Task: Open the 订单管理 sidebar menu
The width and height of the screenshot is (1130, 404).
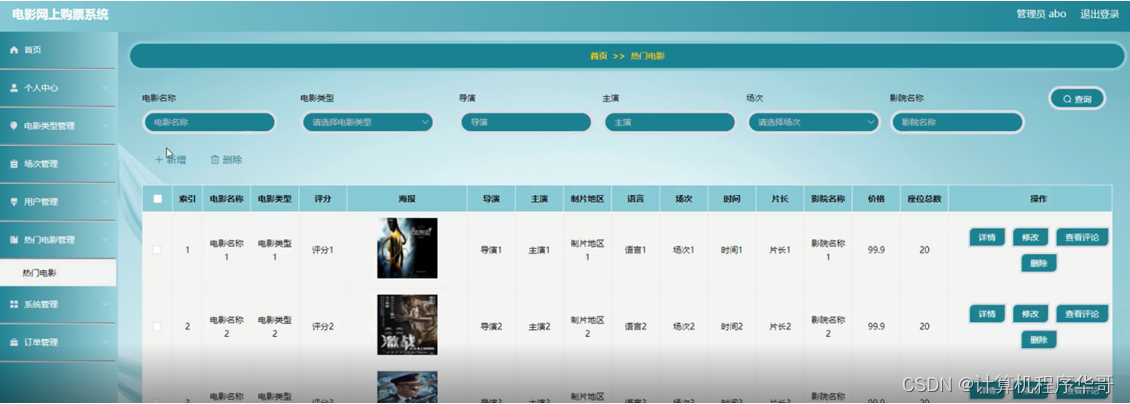Action: click(58, 343)
